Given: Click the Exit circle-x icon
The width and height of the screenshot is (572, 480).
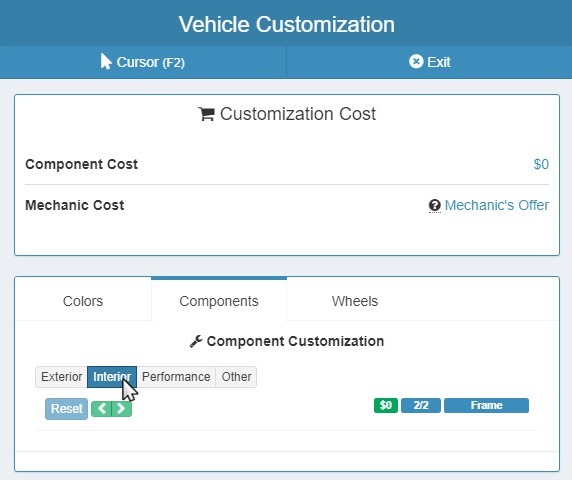Looking at the screenshot, I should (x=416, y=62).
